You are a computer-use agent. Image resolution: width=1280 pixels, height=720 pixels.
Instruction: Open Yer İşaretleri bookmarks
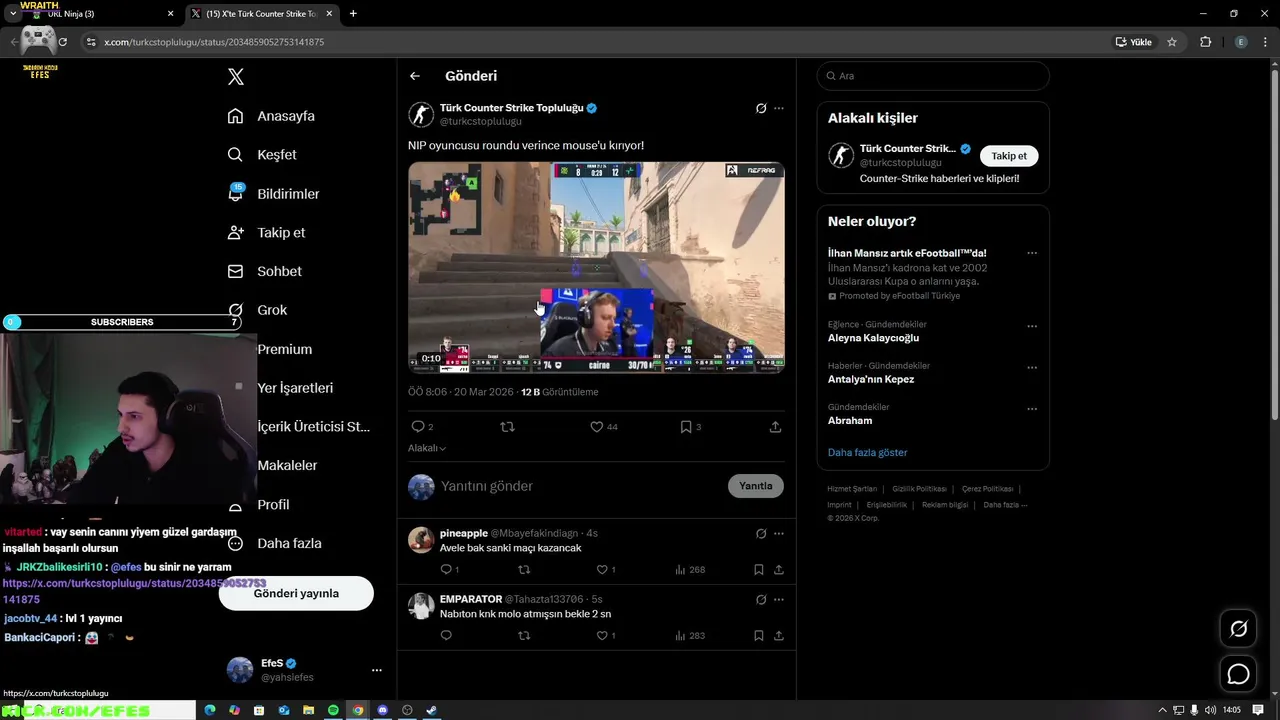pos(295,388)
